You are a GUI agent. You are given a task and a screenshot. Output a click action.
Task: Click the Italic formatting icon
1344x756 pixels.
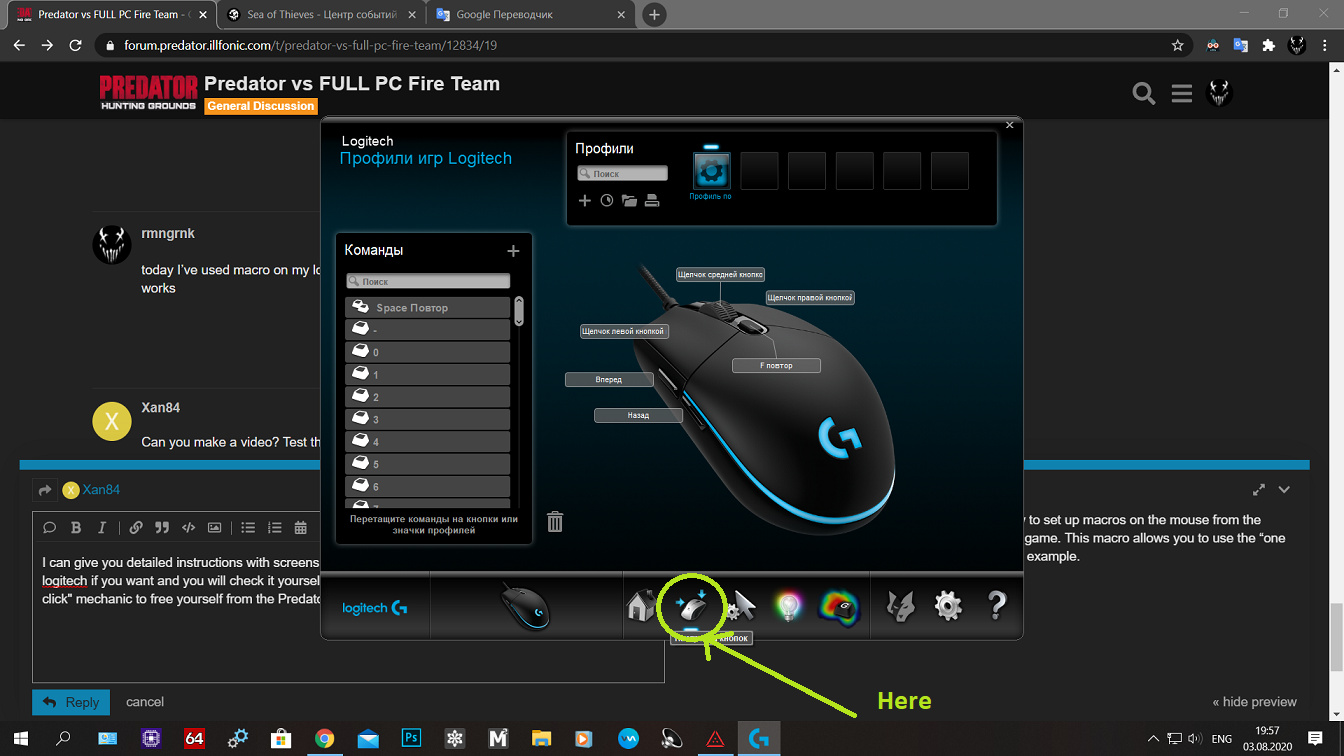101,528
